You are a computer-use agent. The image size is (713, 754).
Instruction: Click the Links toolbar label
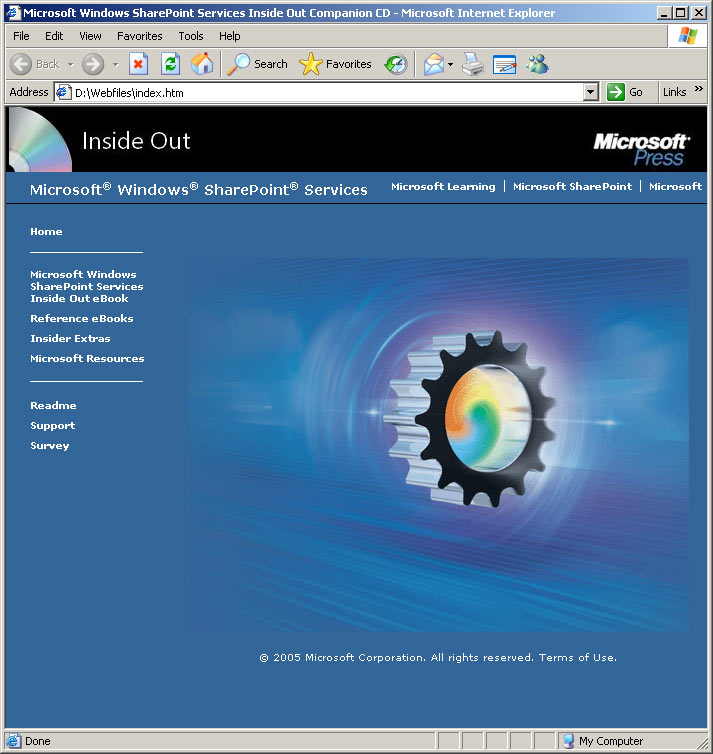pos(675,92)
